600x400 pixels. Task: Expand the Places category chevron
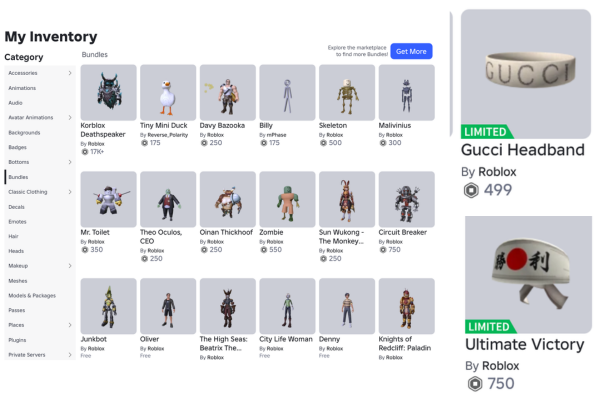pyautogui.click(x=70, y=325)
